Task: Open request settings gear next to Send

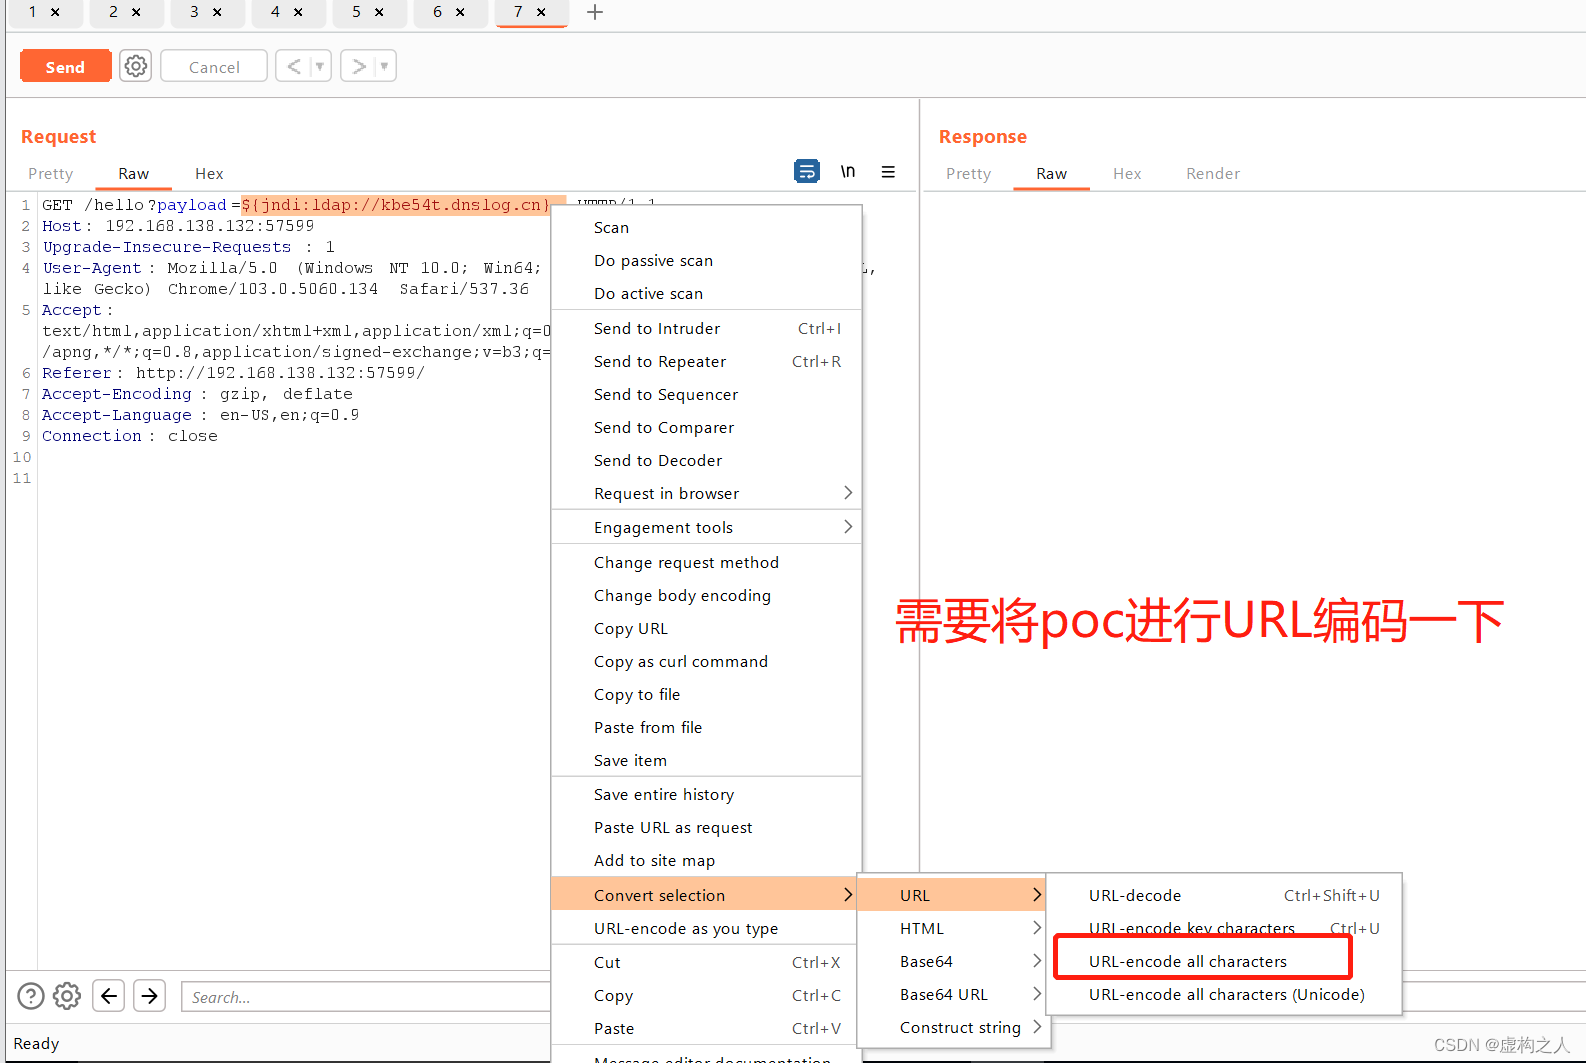Action: point(136,66)
